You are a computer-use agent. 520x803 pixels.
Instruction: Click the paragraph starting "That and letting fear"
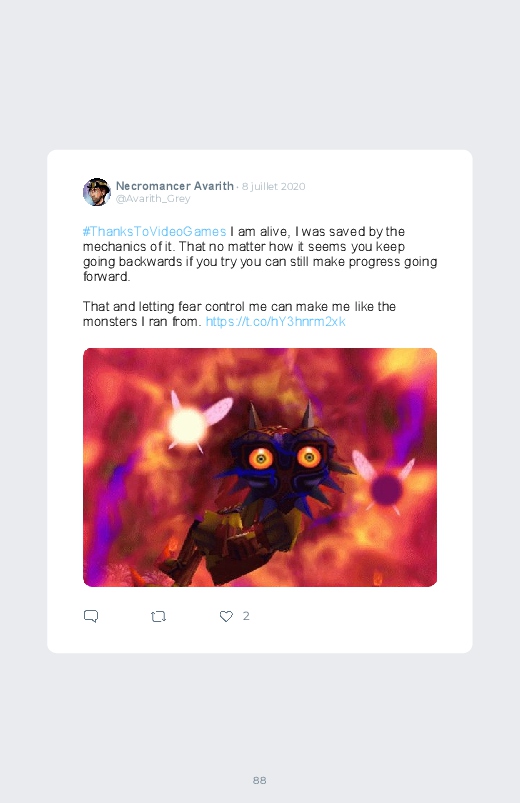(239, 314)
